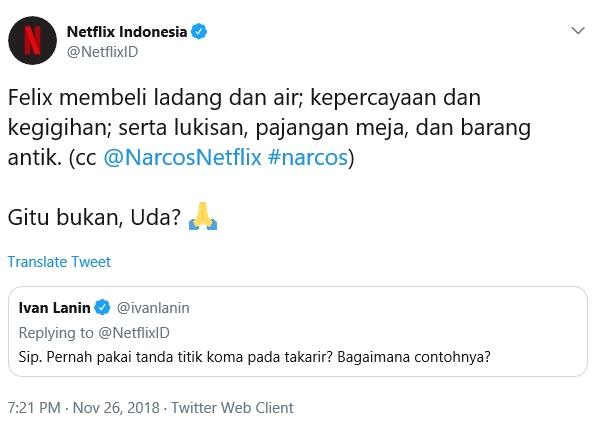Image resolution: width=595 pixels, height=431 pixels.
Task: Click the Netflix Indonesia profile avatar
Action: (x=32, y=41)
